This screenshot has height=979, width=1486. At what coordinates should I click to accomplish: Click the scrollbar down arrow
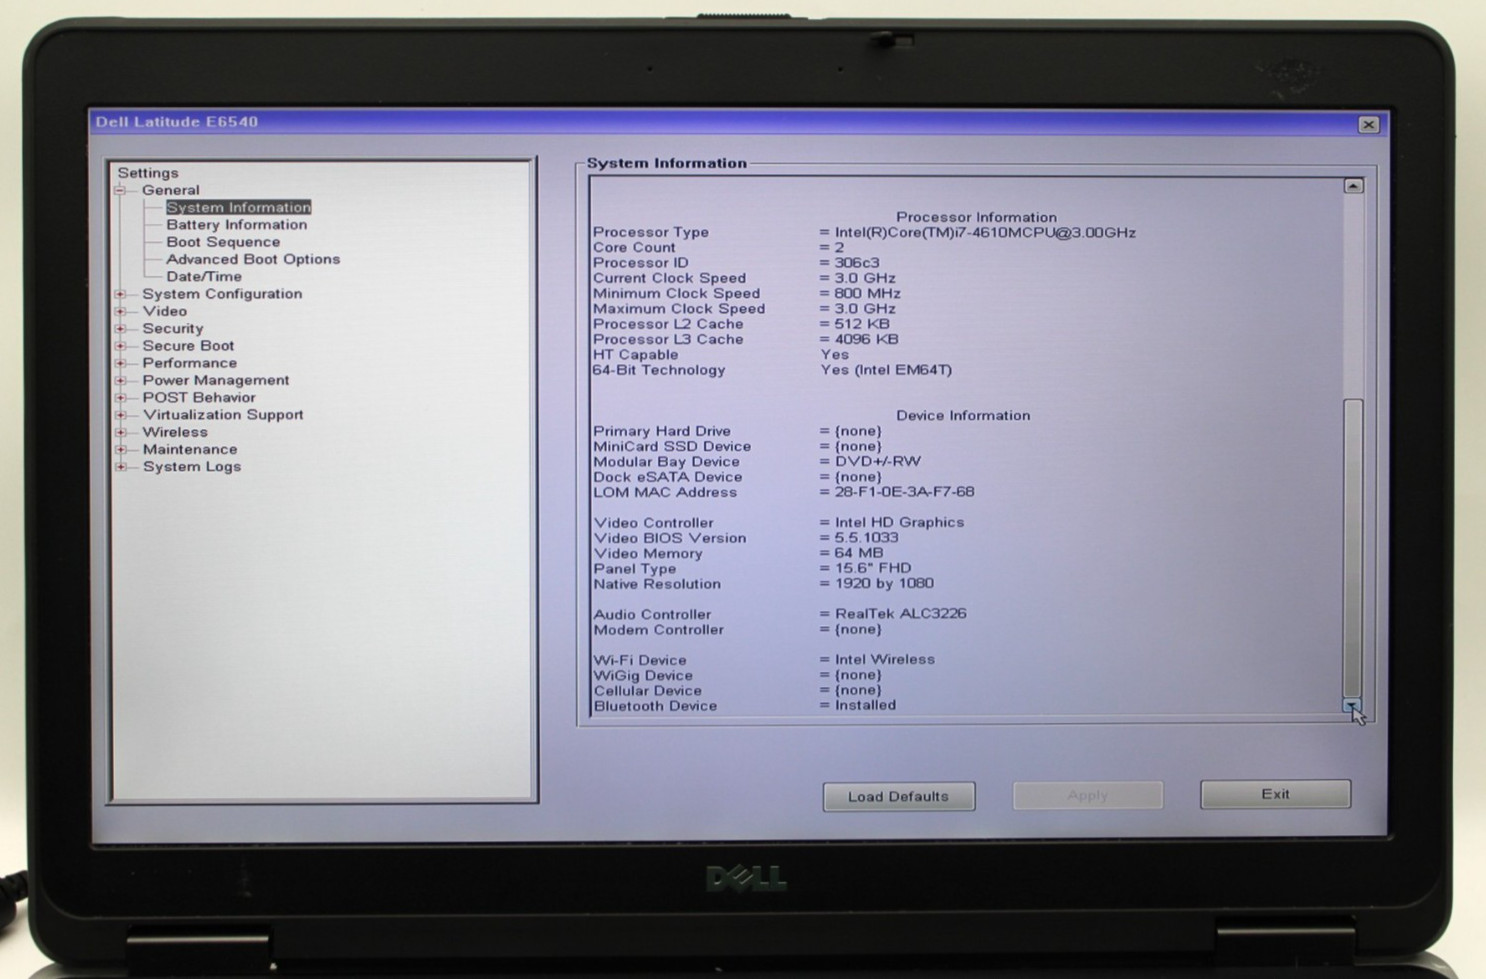click(1352, 706)
